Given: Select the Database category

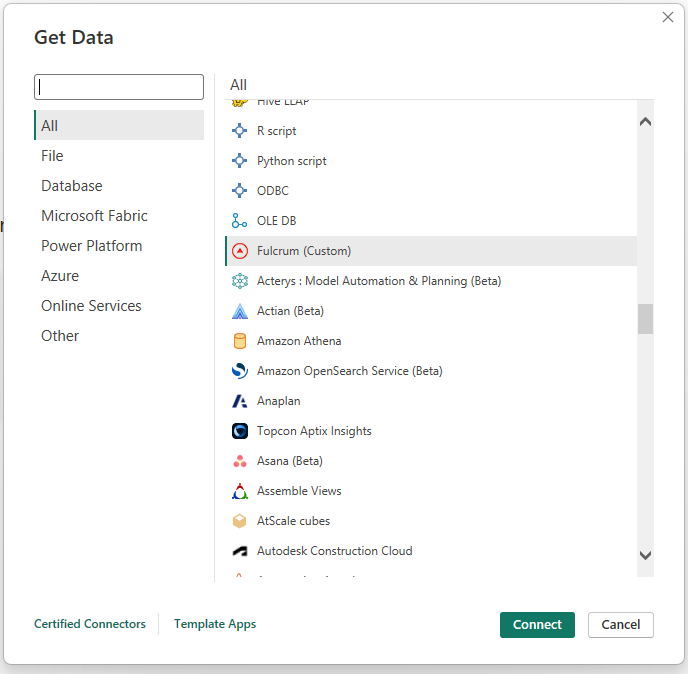Looking at the screenshot, I should tap(119, 186).
